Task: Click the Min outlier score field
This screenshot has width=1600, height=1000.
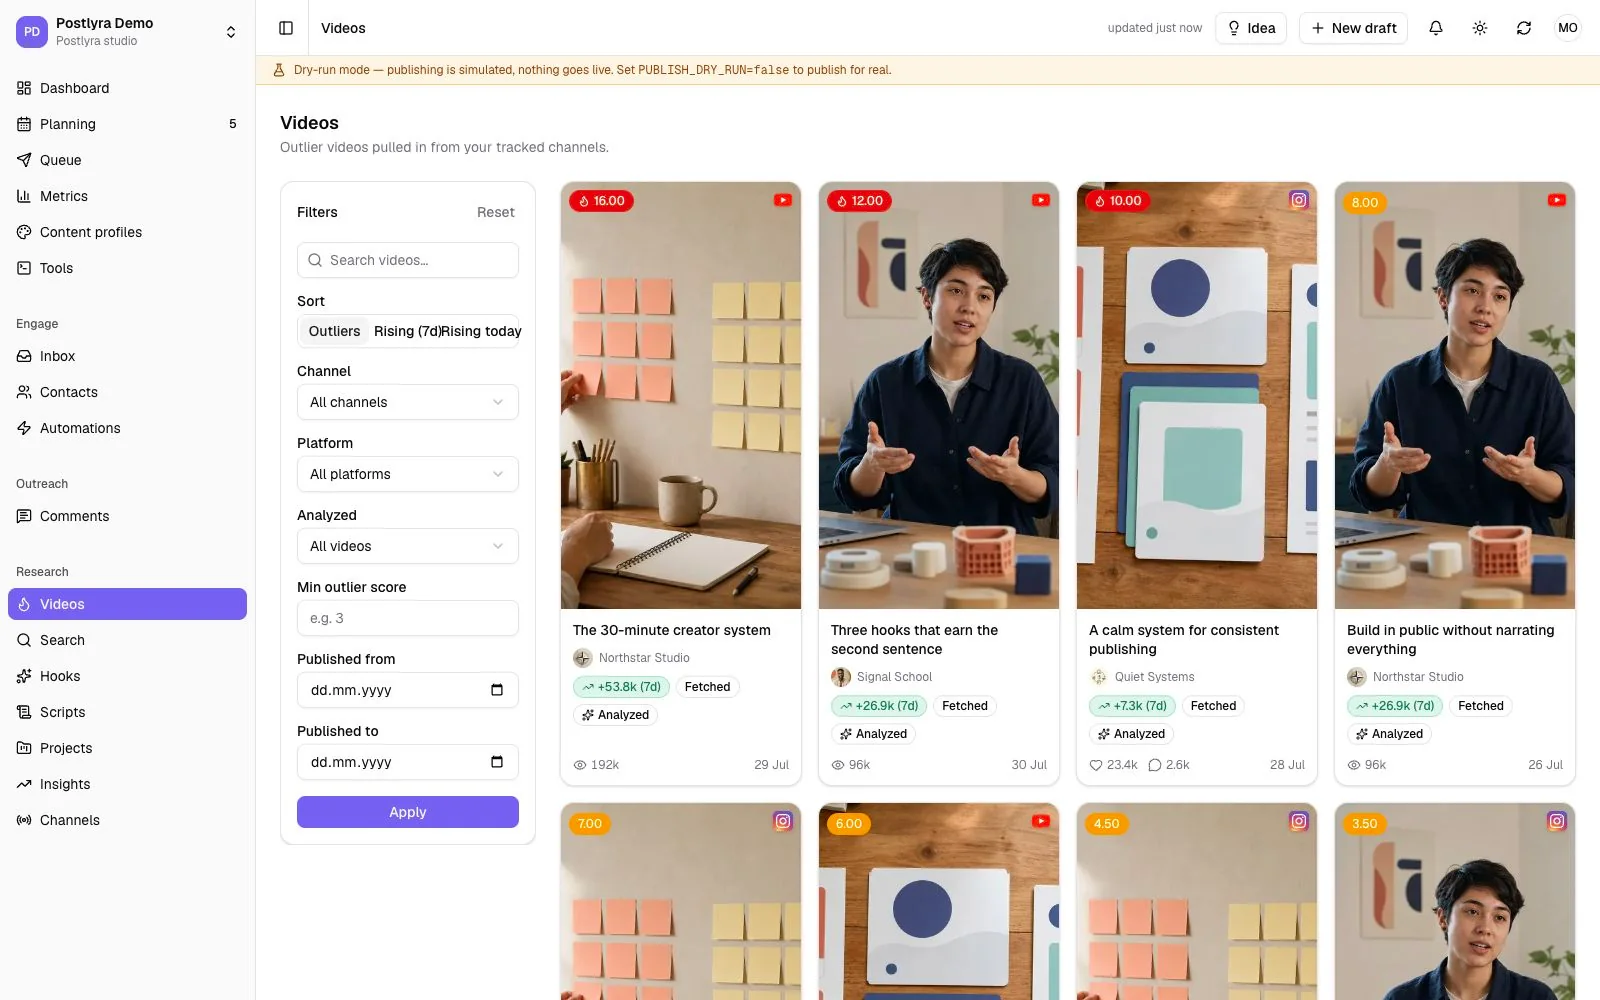Action: click(408, 618)
